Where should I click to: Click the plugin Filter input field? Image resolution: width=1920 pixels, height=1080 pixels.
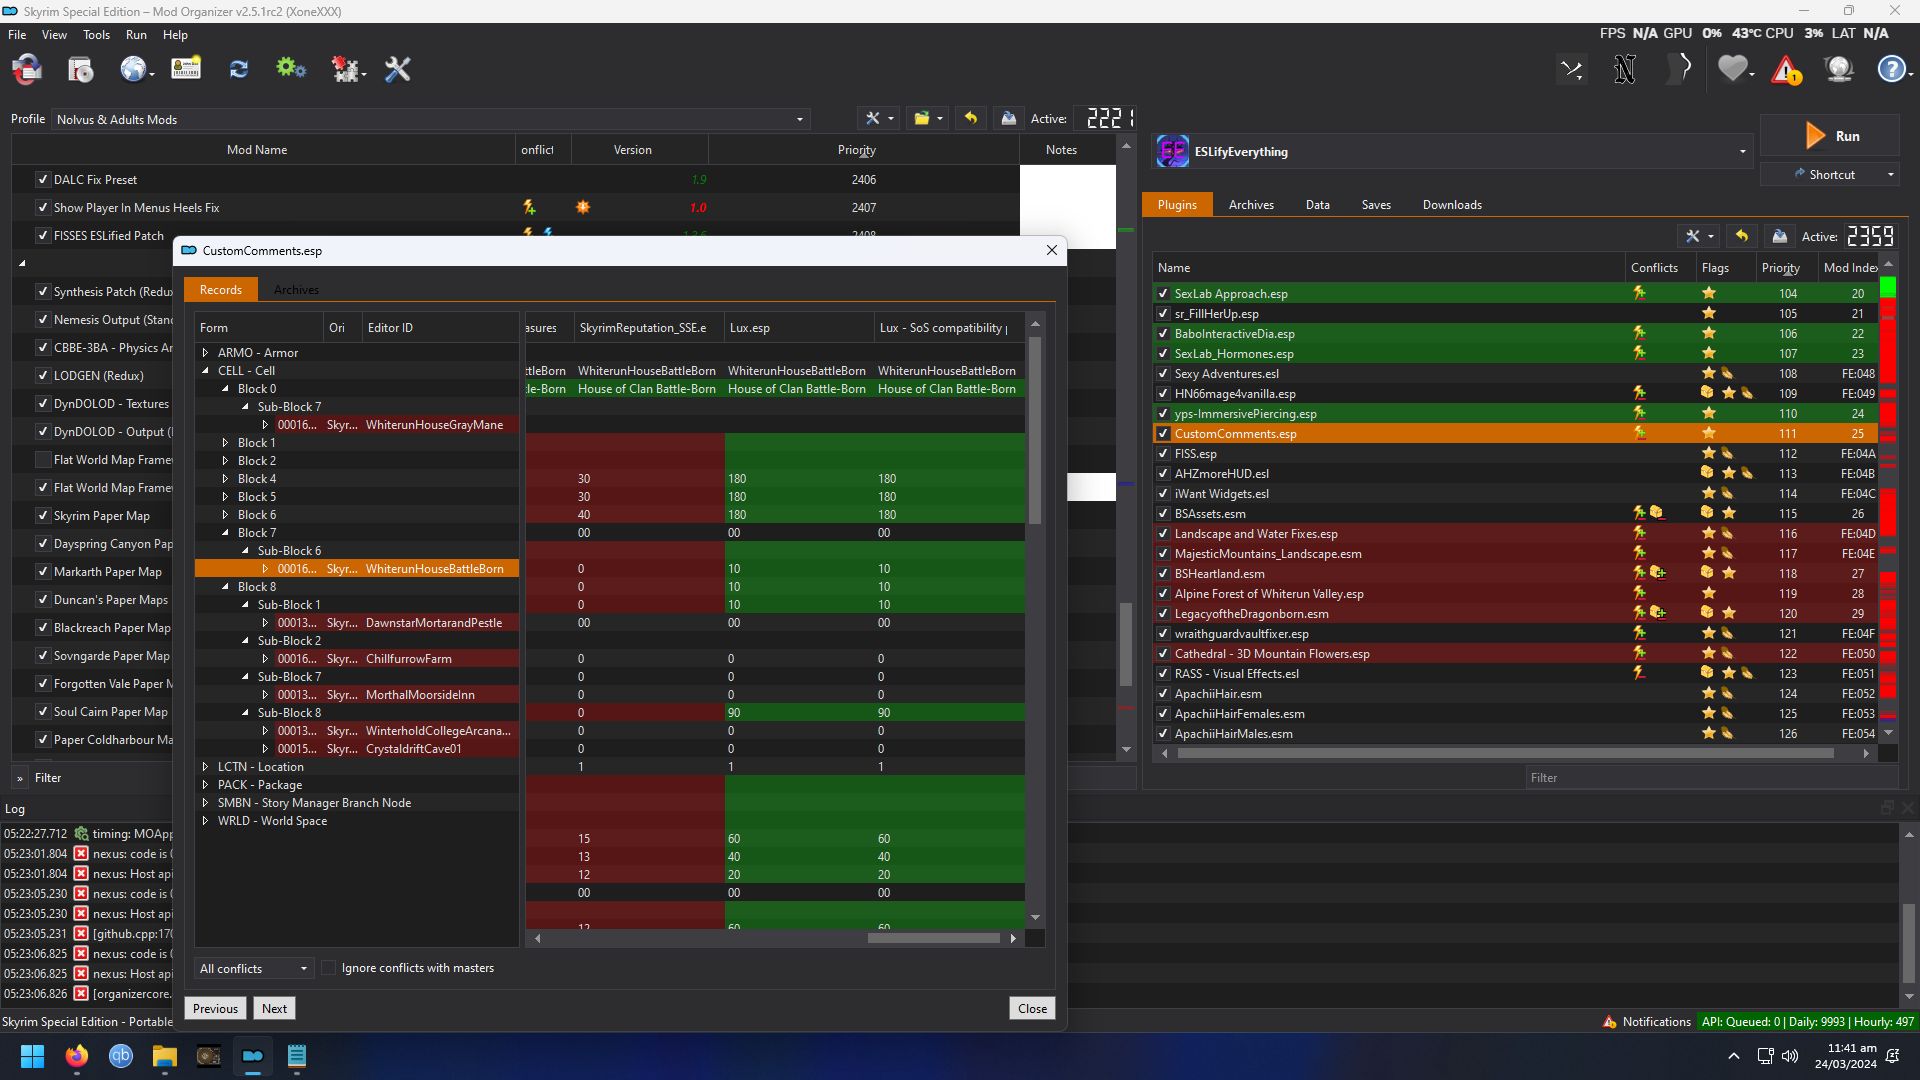pos(1710,778)
